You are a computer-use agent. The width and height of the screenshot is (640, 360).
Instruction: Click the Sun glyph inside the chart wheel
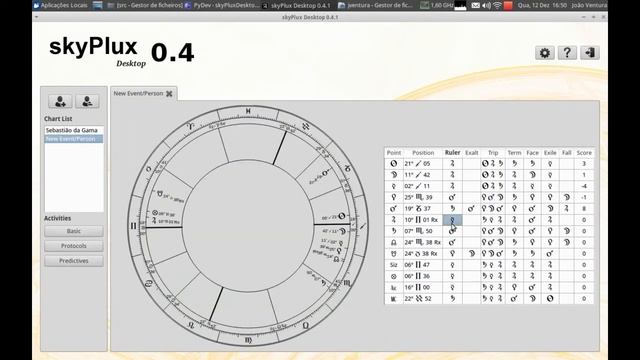tap(342, 216)
